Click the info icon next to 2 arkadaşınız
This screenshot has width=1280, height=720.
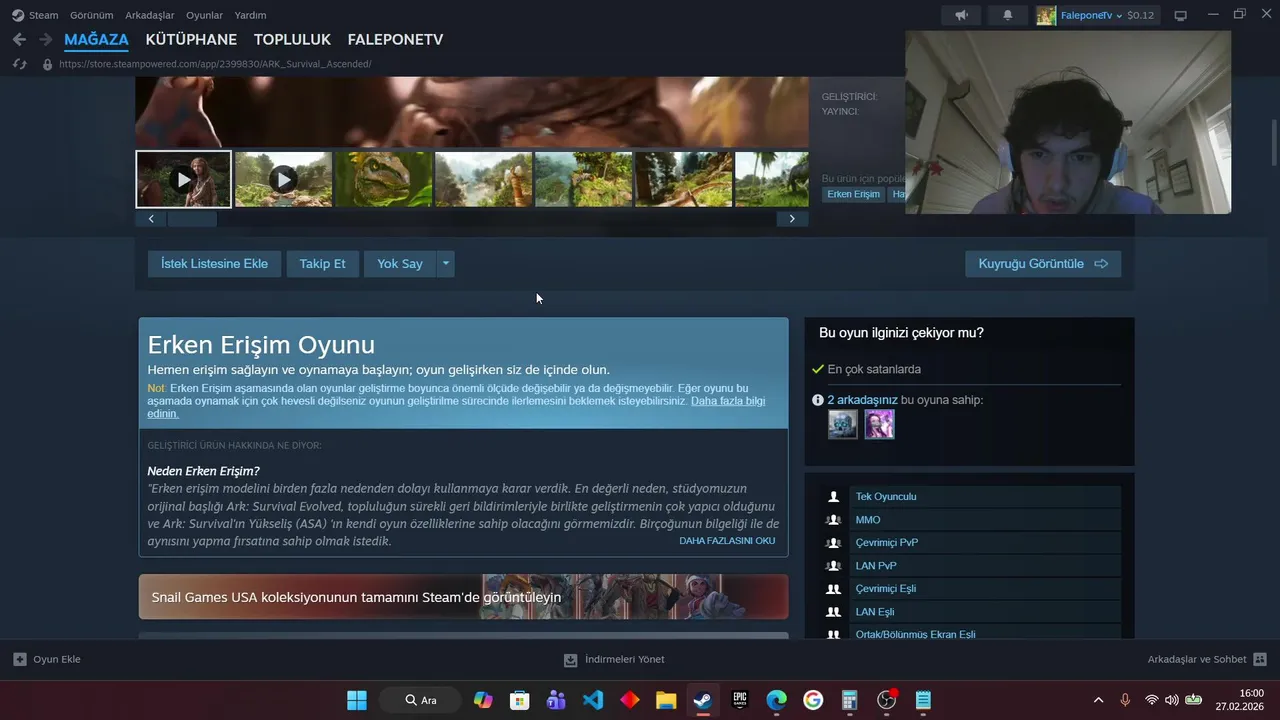[x=818, y=400]
